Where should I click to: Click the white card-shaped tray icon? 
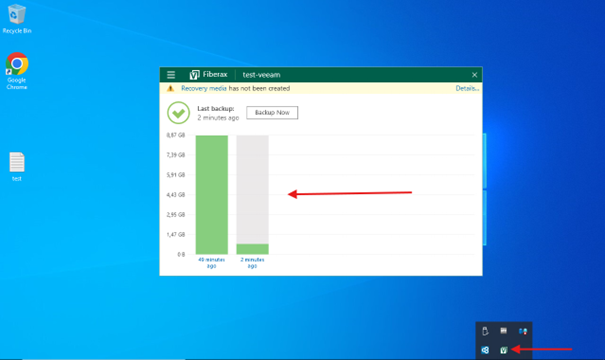click(x=504, y=331)
